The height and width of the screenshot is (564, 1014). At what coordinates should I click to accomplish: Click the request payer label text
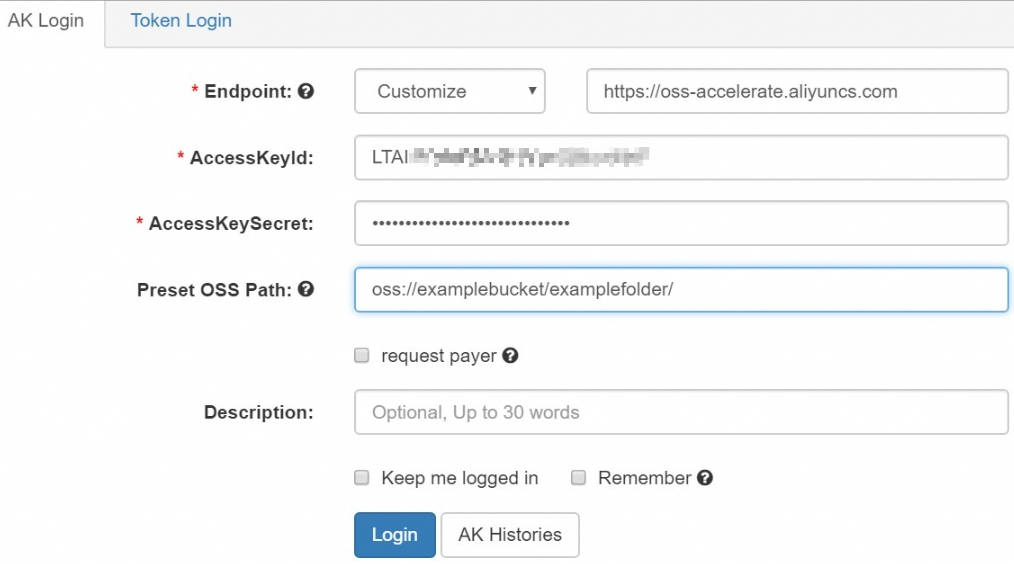point(439,356)
